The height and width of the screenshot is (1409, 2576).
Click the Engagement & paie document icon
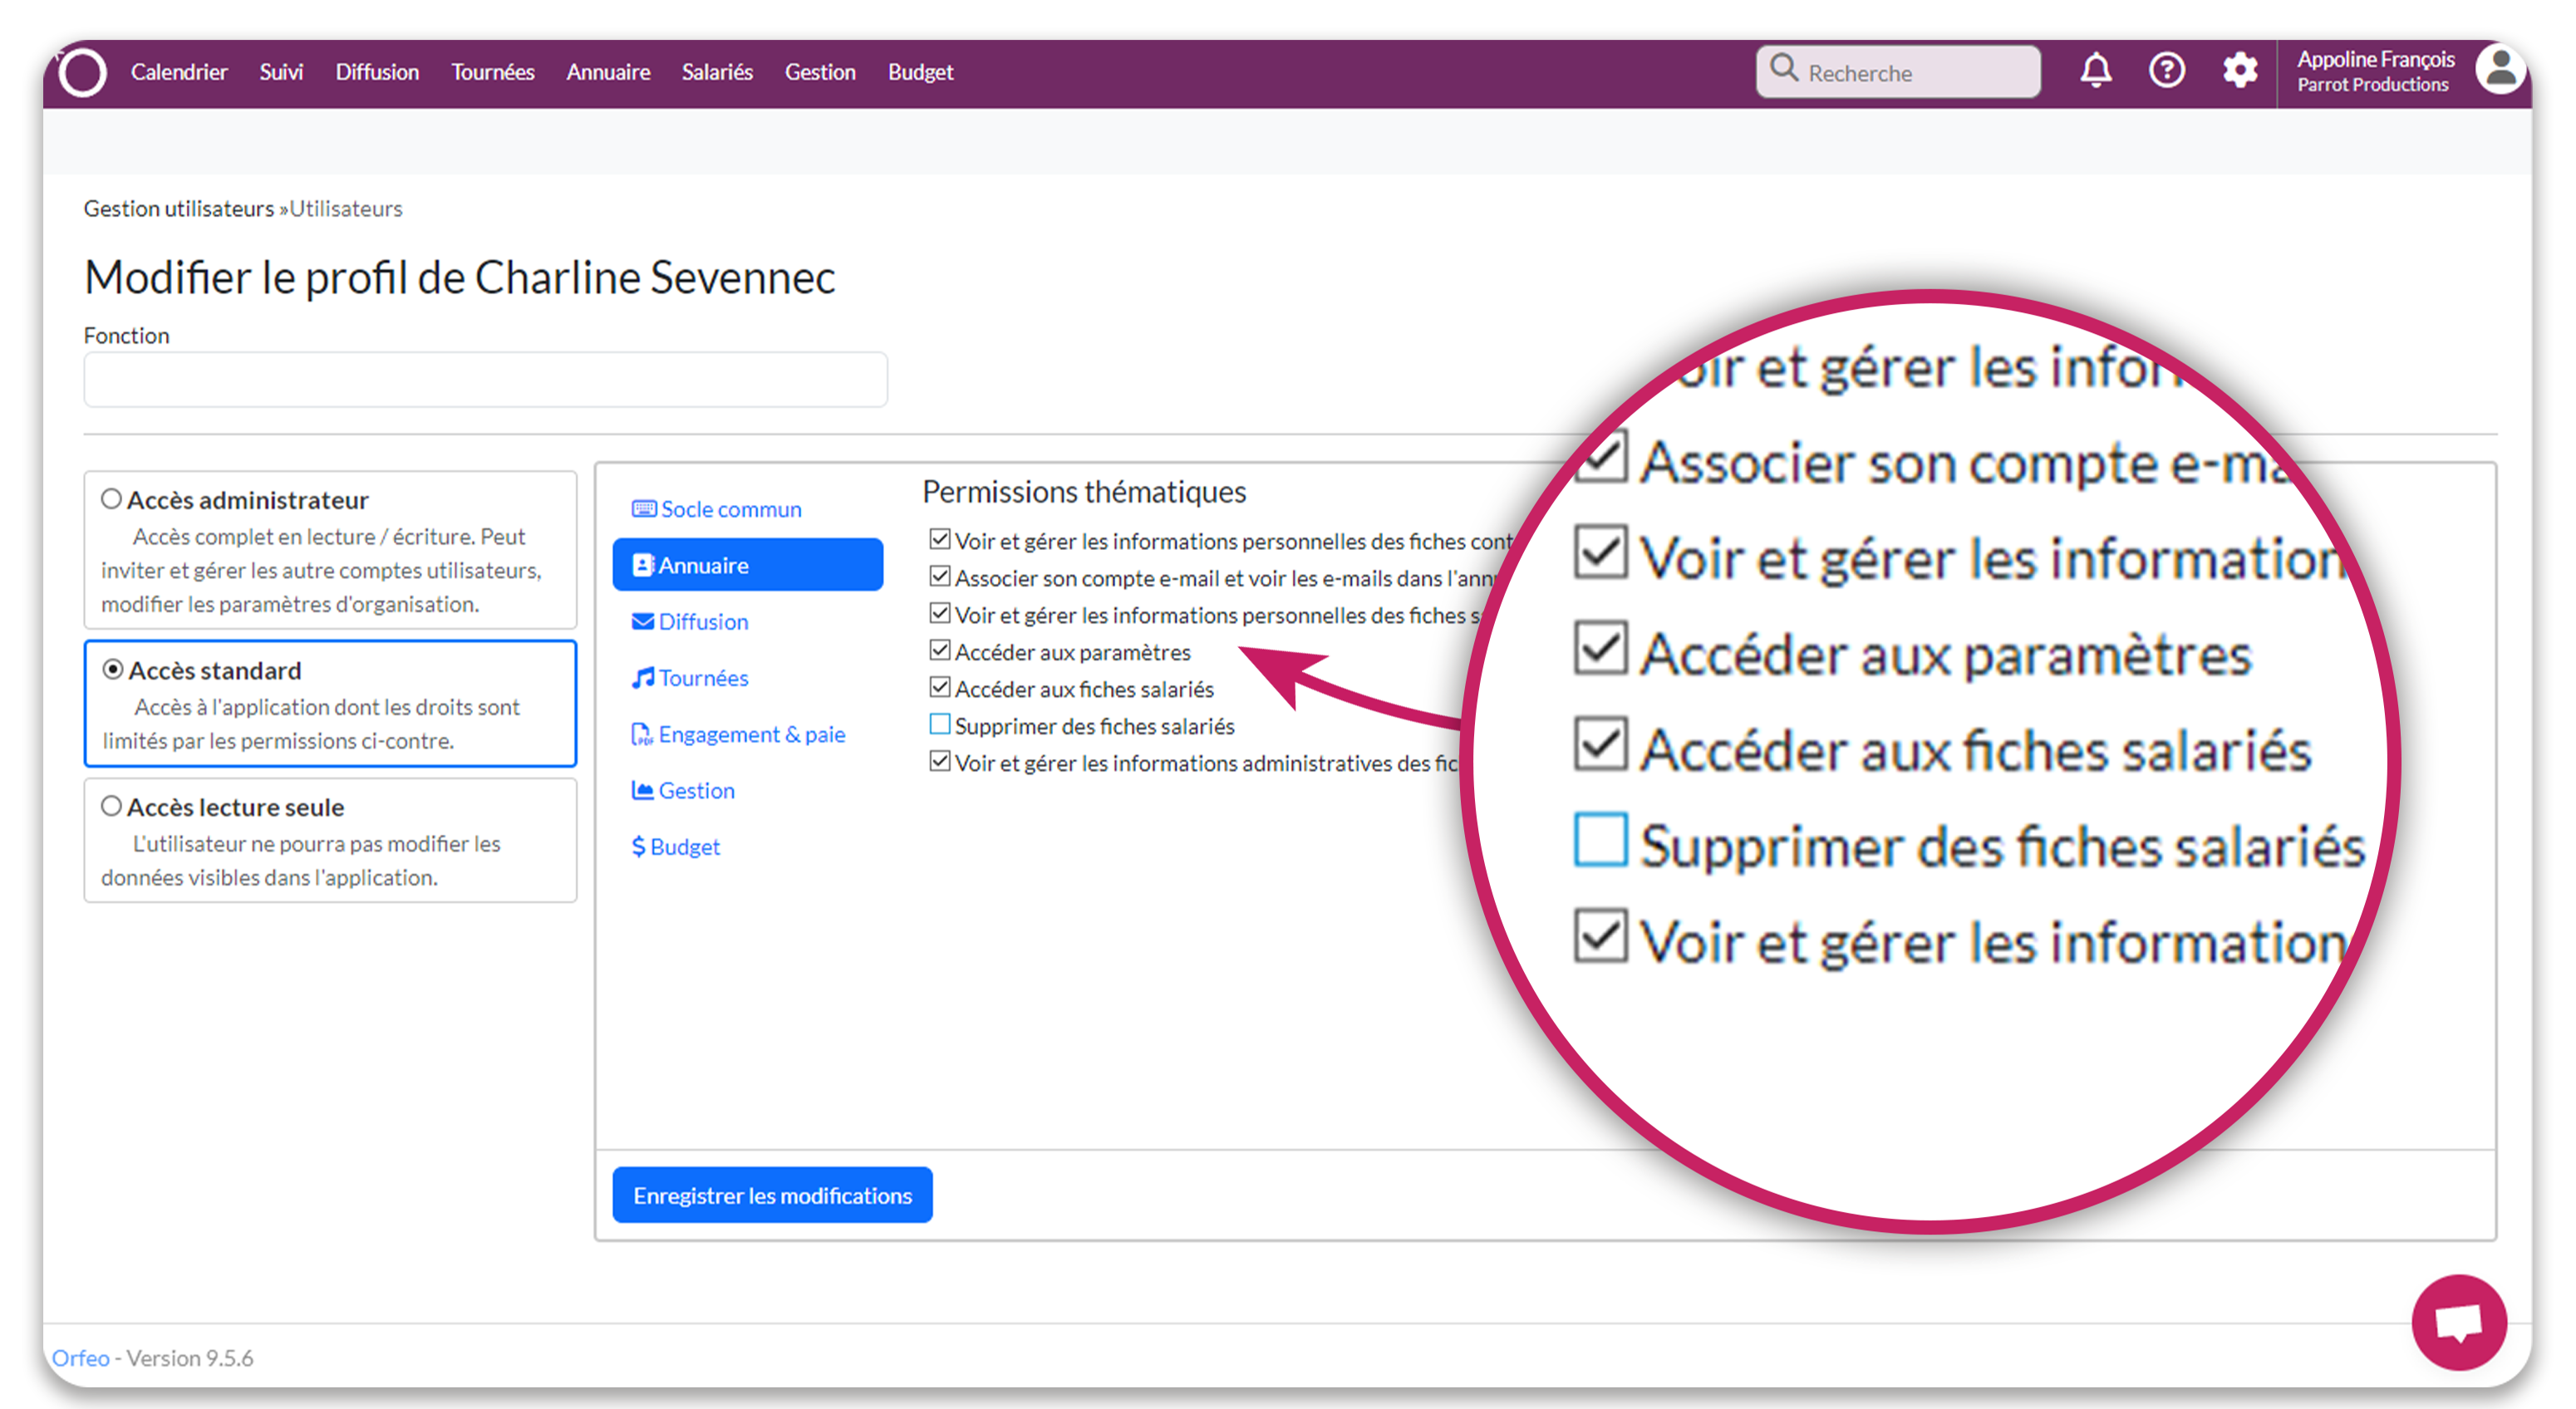pos(642,734)
